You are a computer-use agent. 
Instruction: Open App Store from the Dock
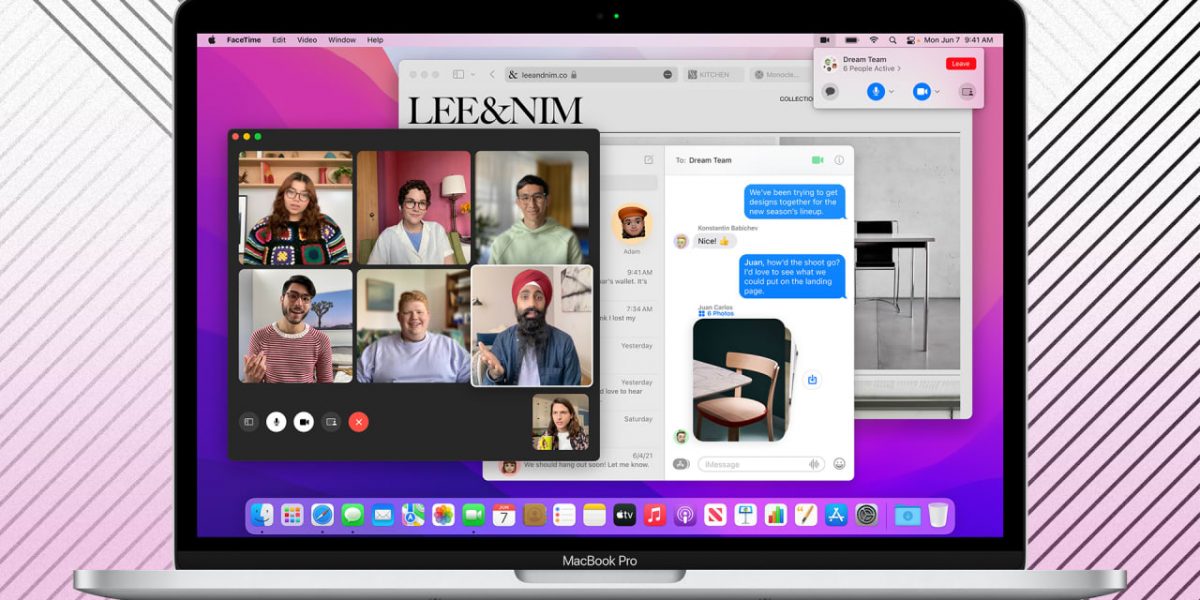pyautogui.click(x=836, y=515)
